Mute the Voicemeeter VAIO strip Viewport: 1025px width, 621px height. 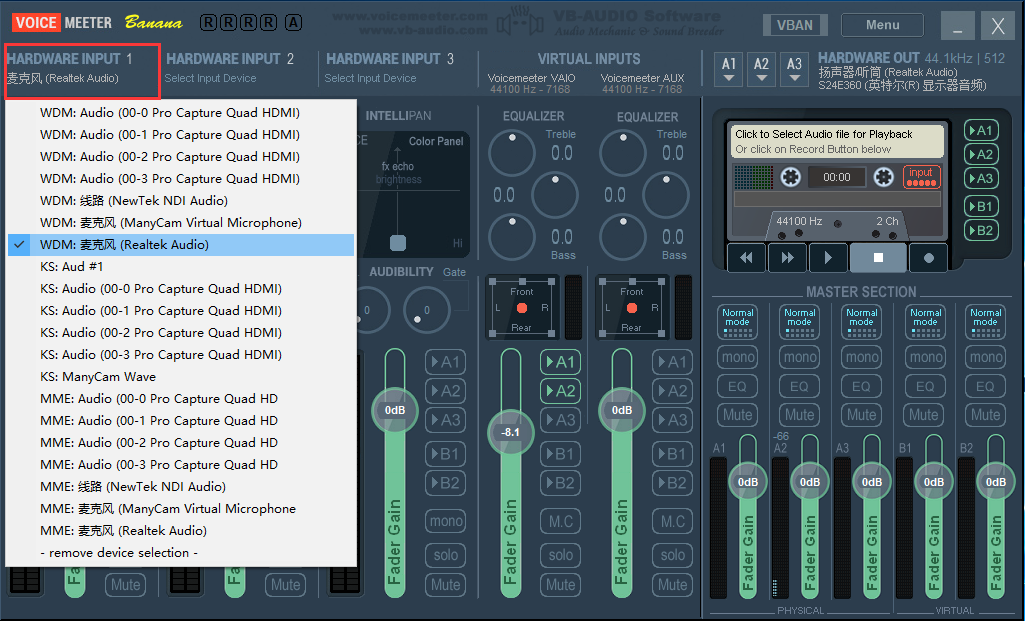pos(560,584)
